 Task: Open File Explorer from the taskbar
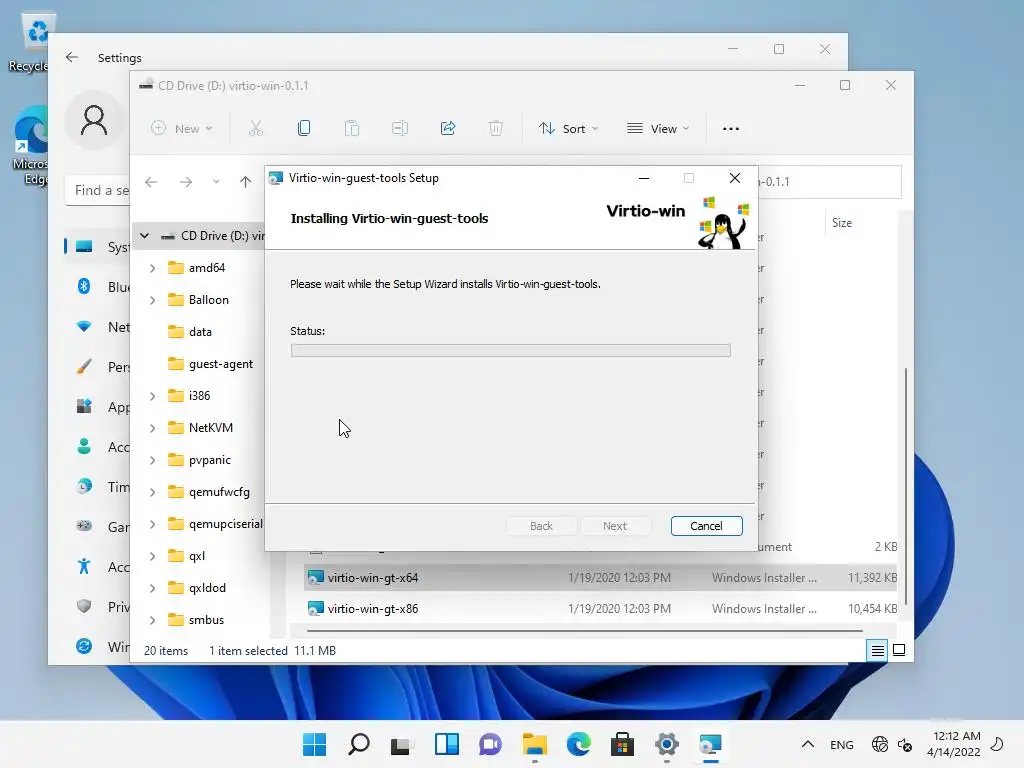tap(535, 744)
